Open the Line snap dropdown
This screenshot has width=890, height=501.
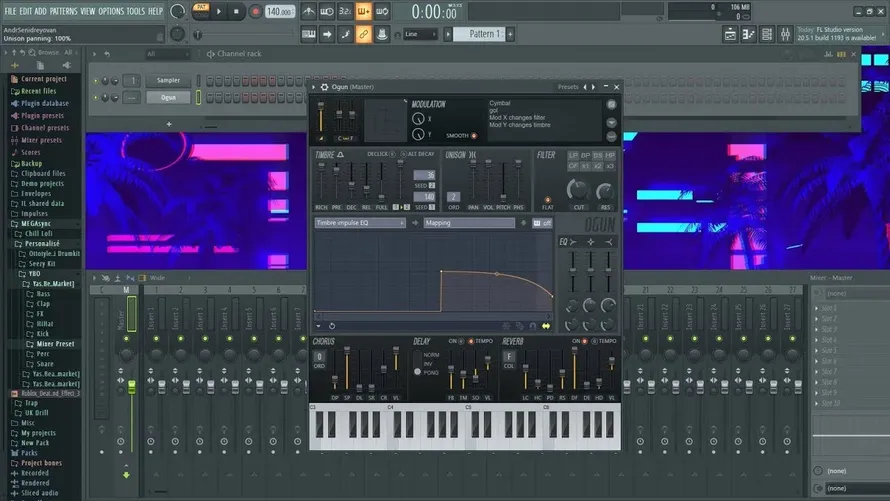[x=421, y=34]
